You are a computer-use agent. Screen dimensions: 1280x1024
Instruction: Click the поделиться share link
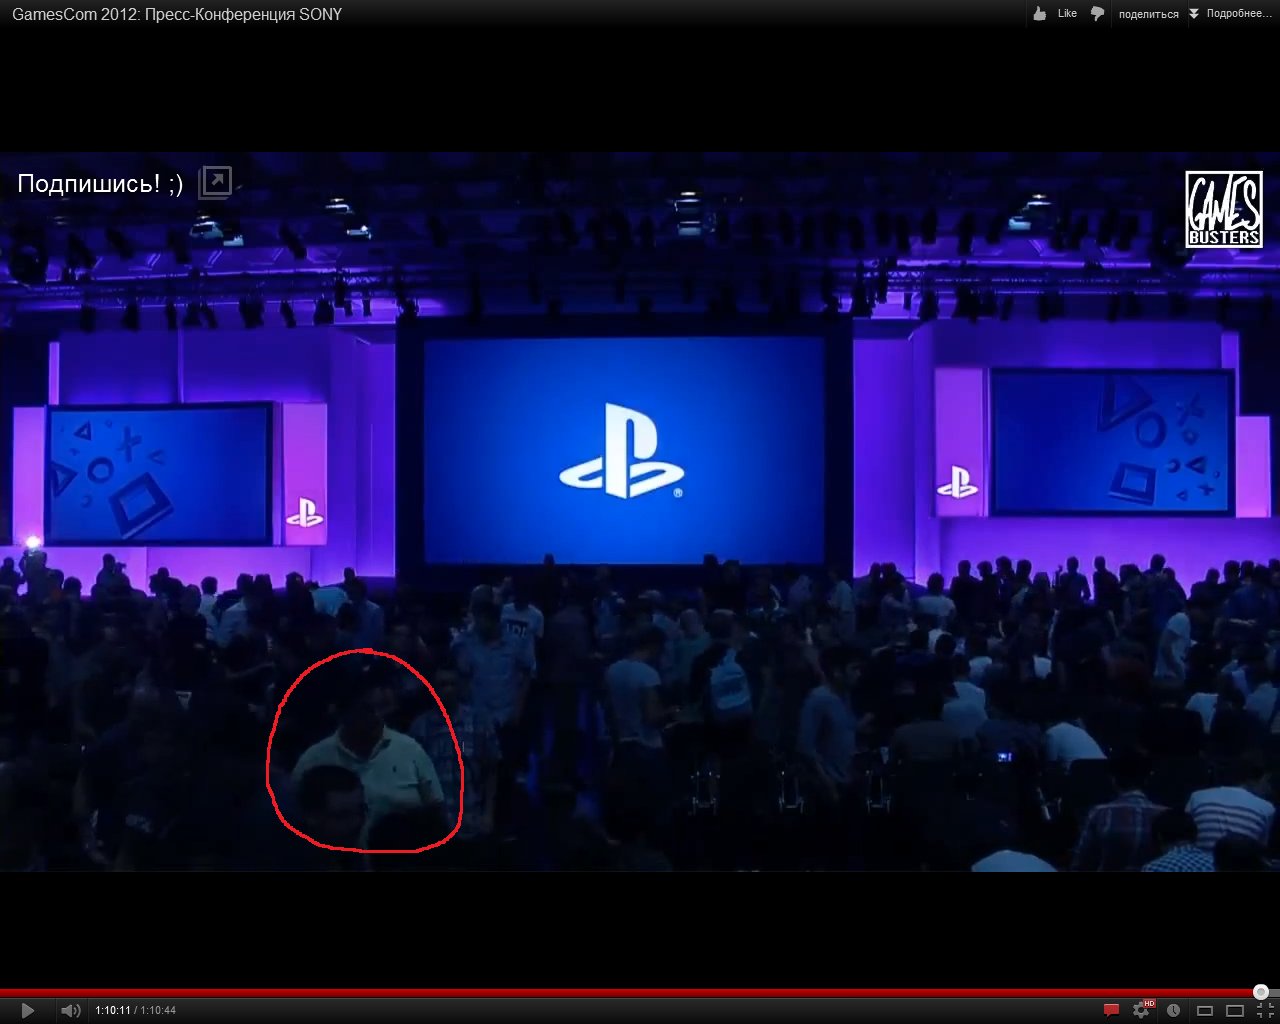(x=1149, y=14)
